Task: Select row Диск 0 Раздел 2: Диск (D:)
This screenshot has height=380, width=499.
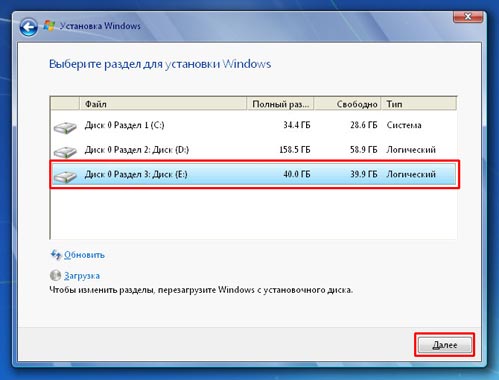Action: click(254, 150)
